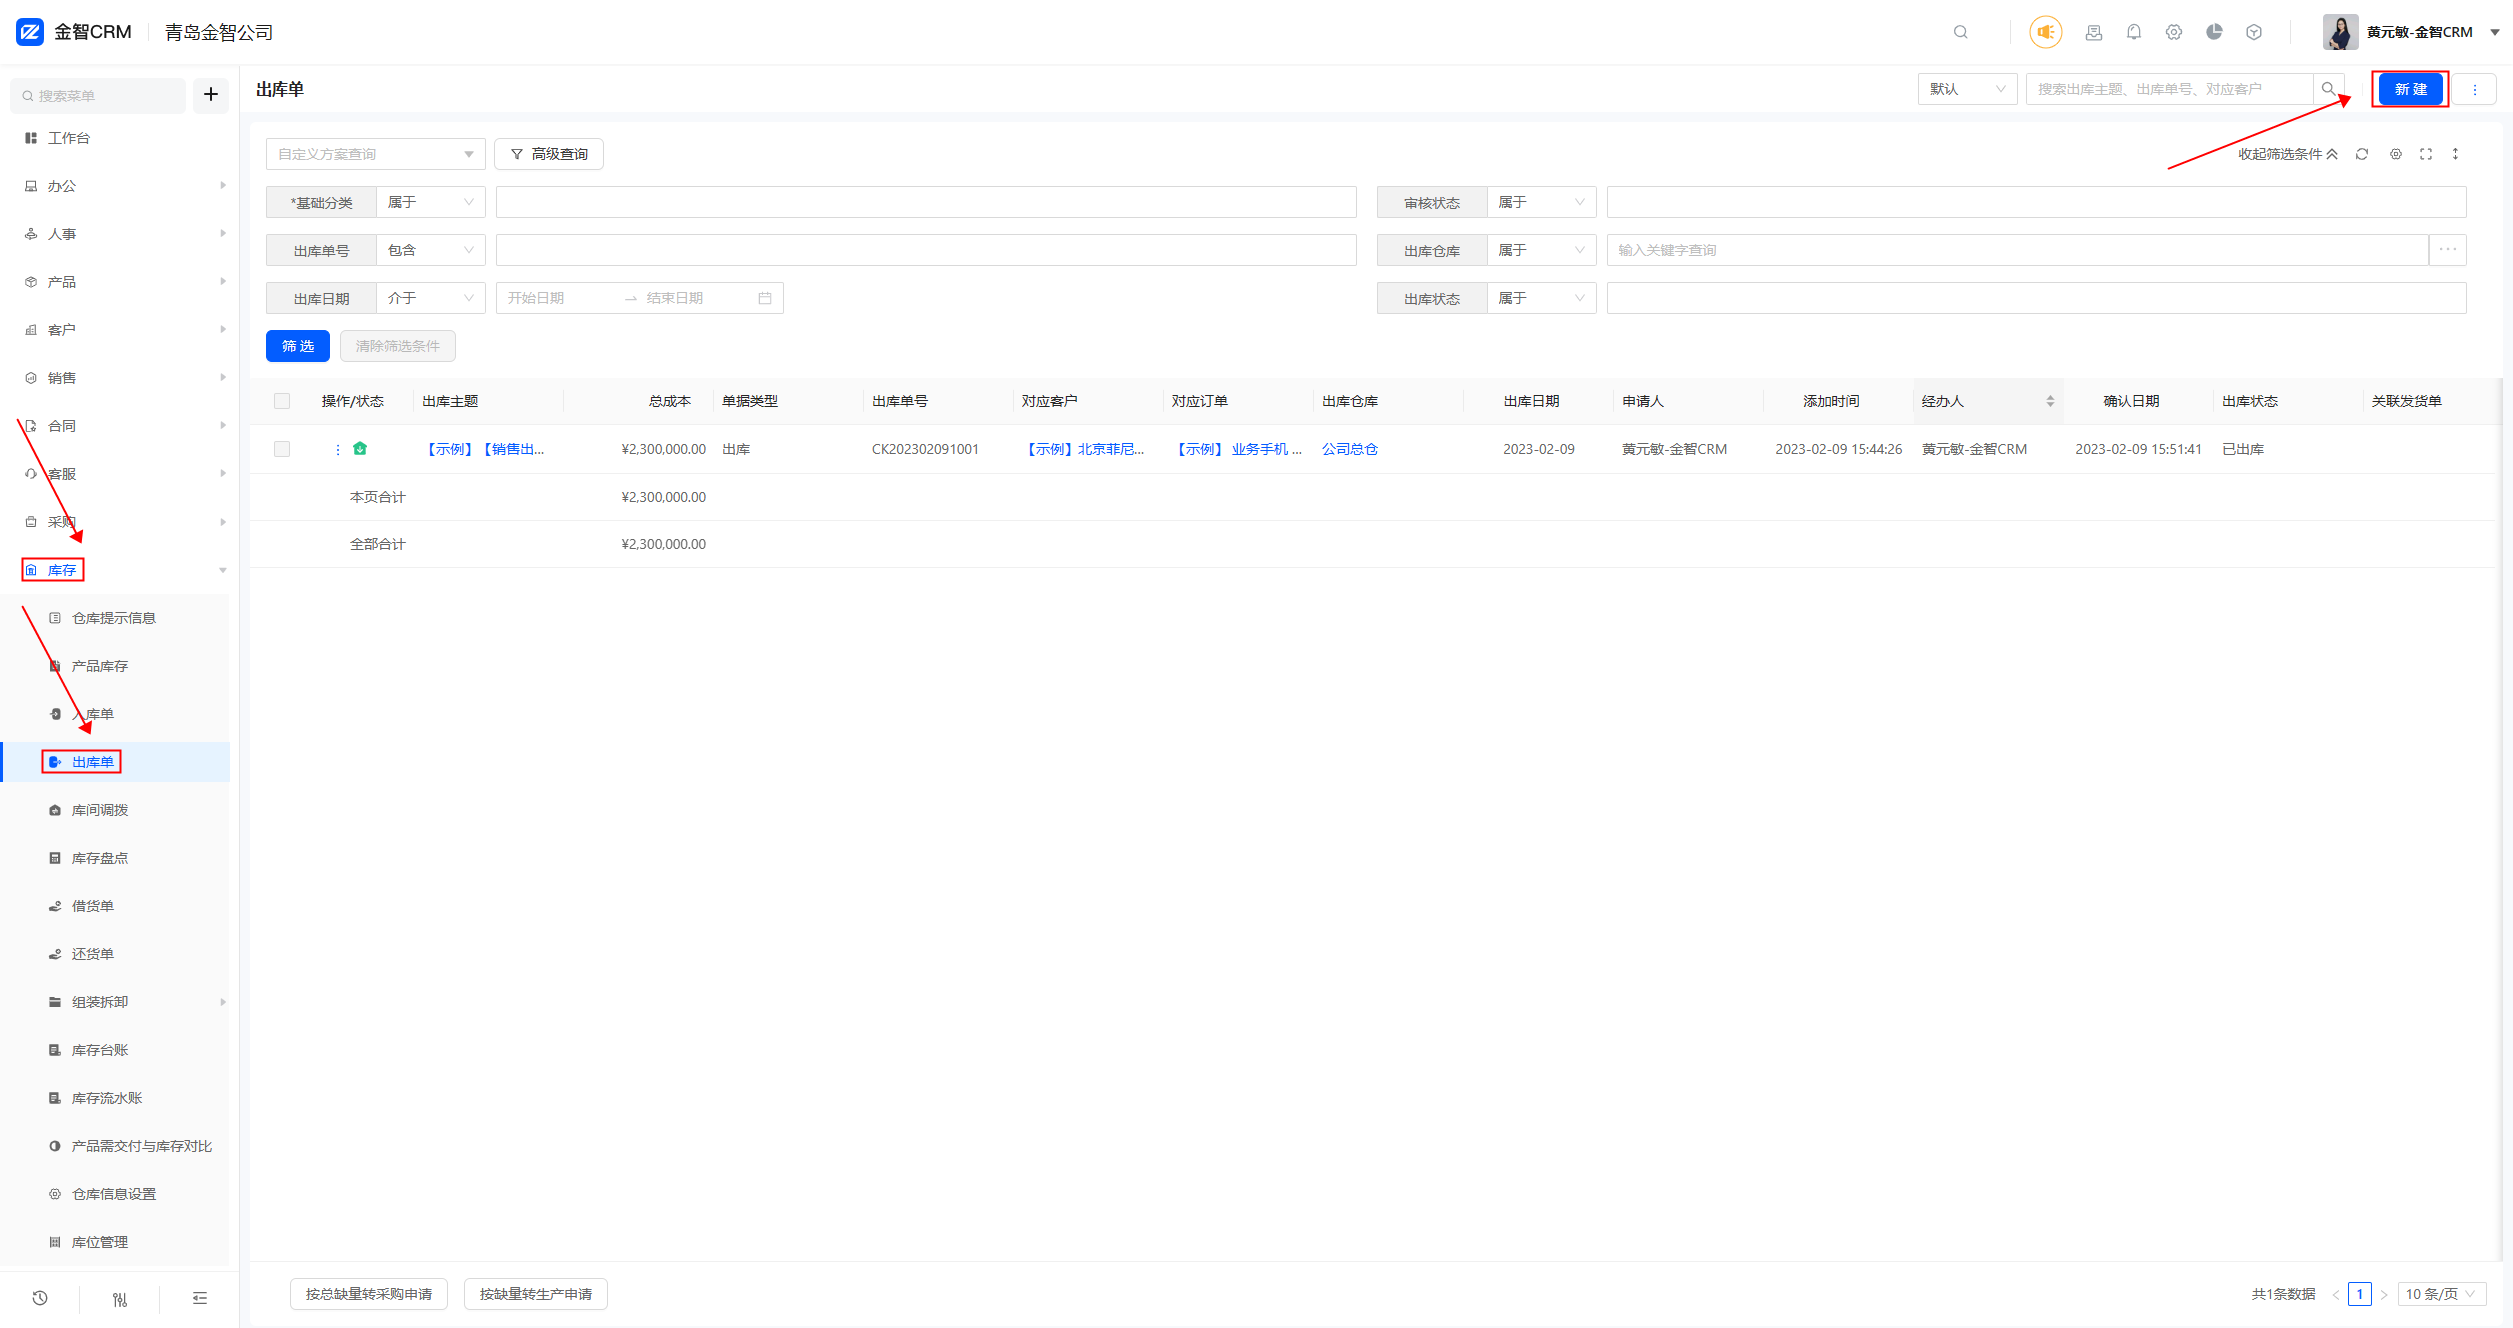
Task: Open the 默认 view dropdown
Action: (1966, 89)
